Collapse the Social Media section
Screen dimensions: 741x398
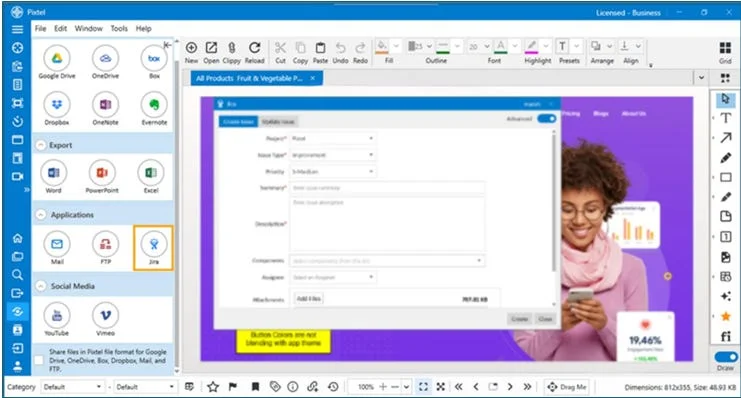point(41,286)
